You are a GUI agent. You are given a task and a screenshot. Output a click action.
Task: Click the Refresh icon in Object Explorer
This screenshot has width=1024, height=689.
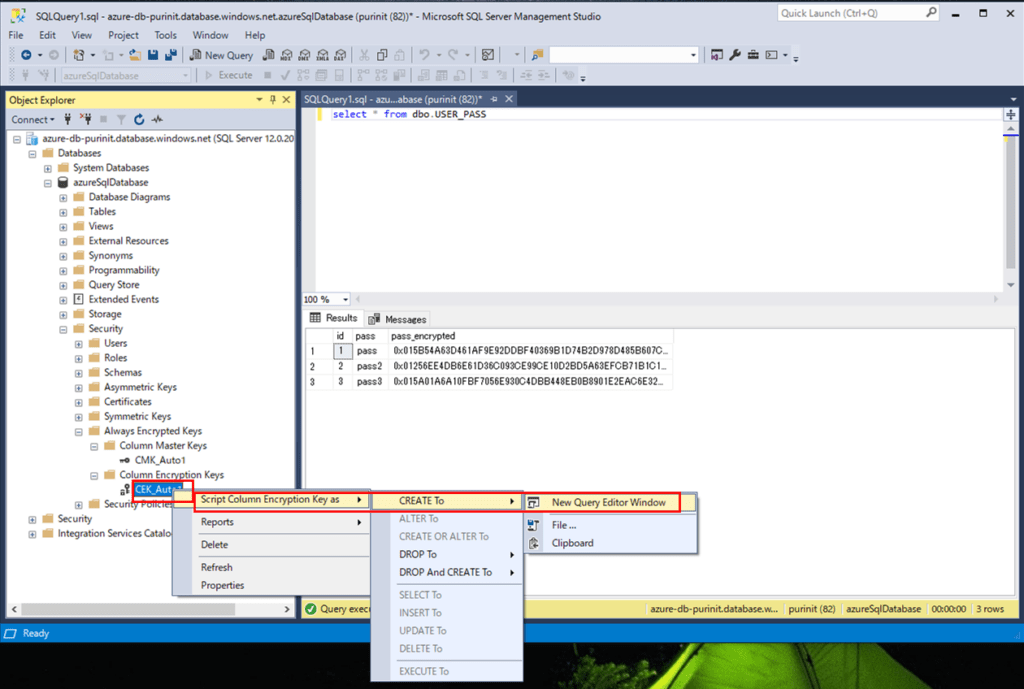139,120
